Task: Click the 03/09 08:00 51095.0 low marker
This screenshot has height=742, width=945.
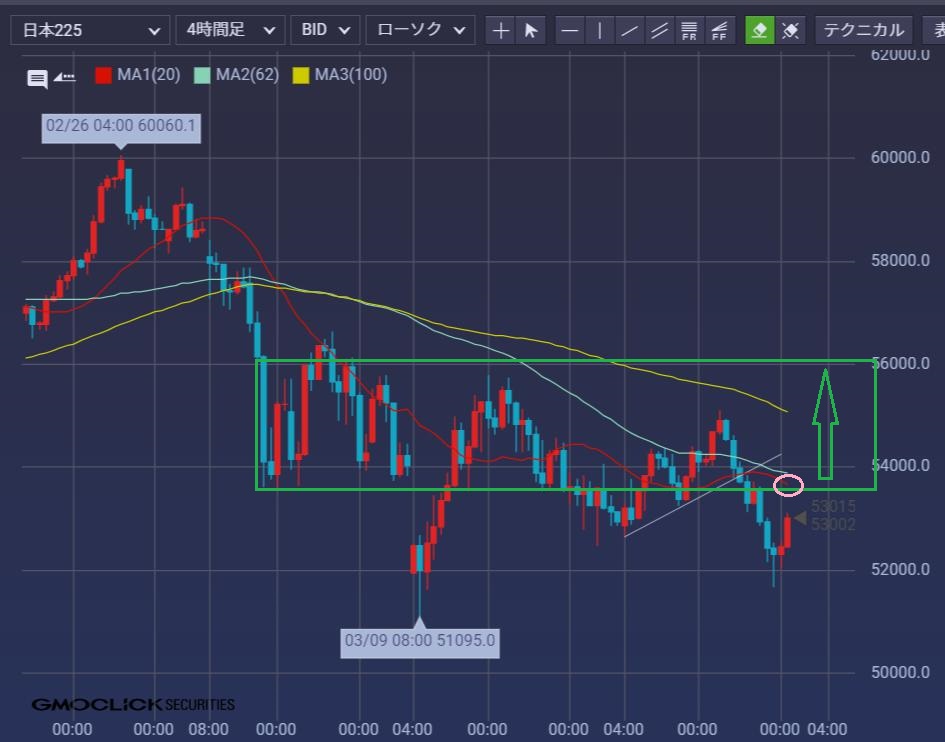Action: [420, 640]
